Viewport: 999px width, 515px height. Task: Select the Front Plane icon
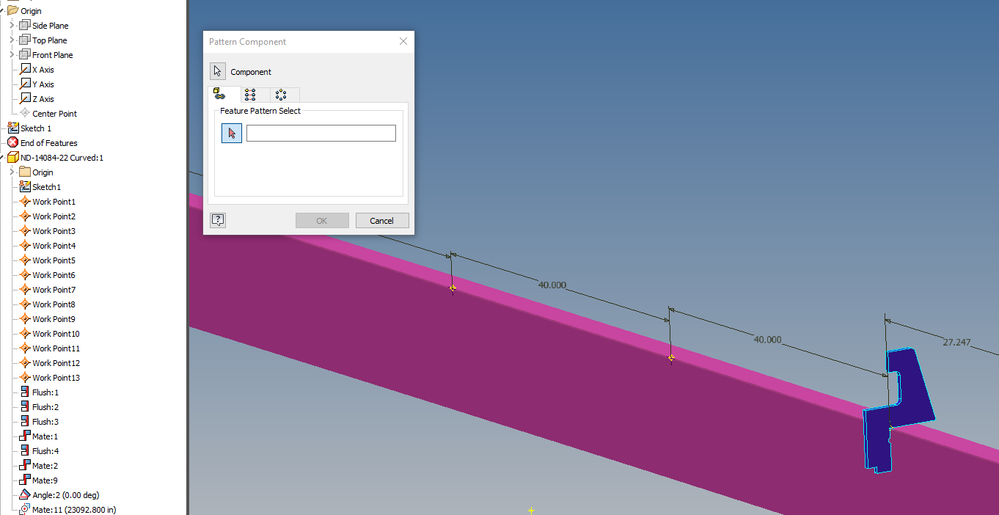[x=25, y=55]
